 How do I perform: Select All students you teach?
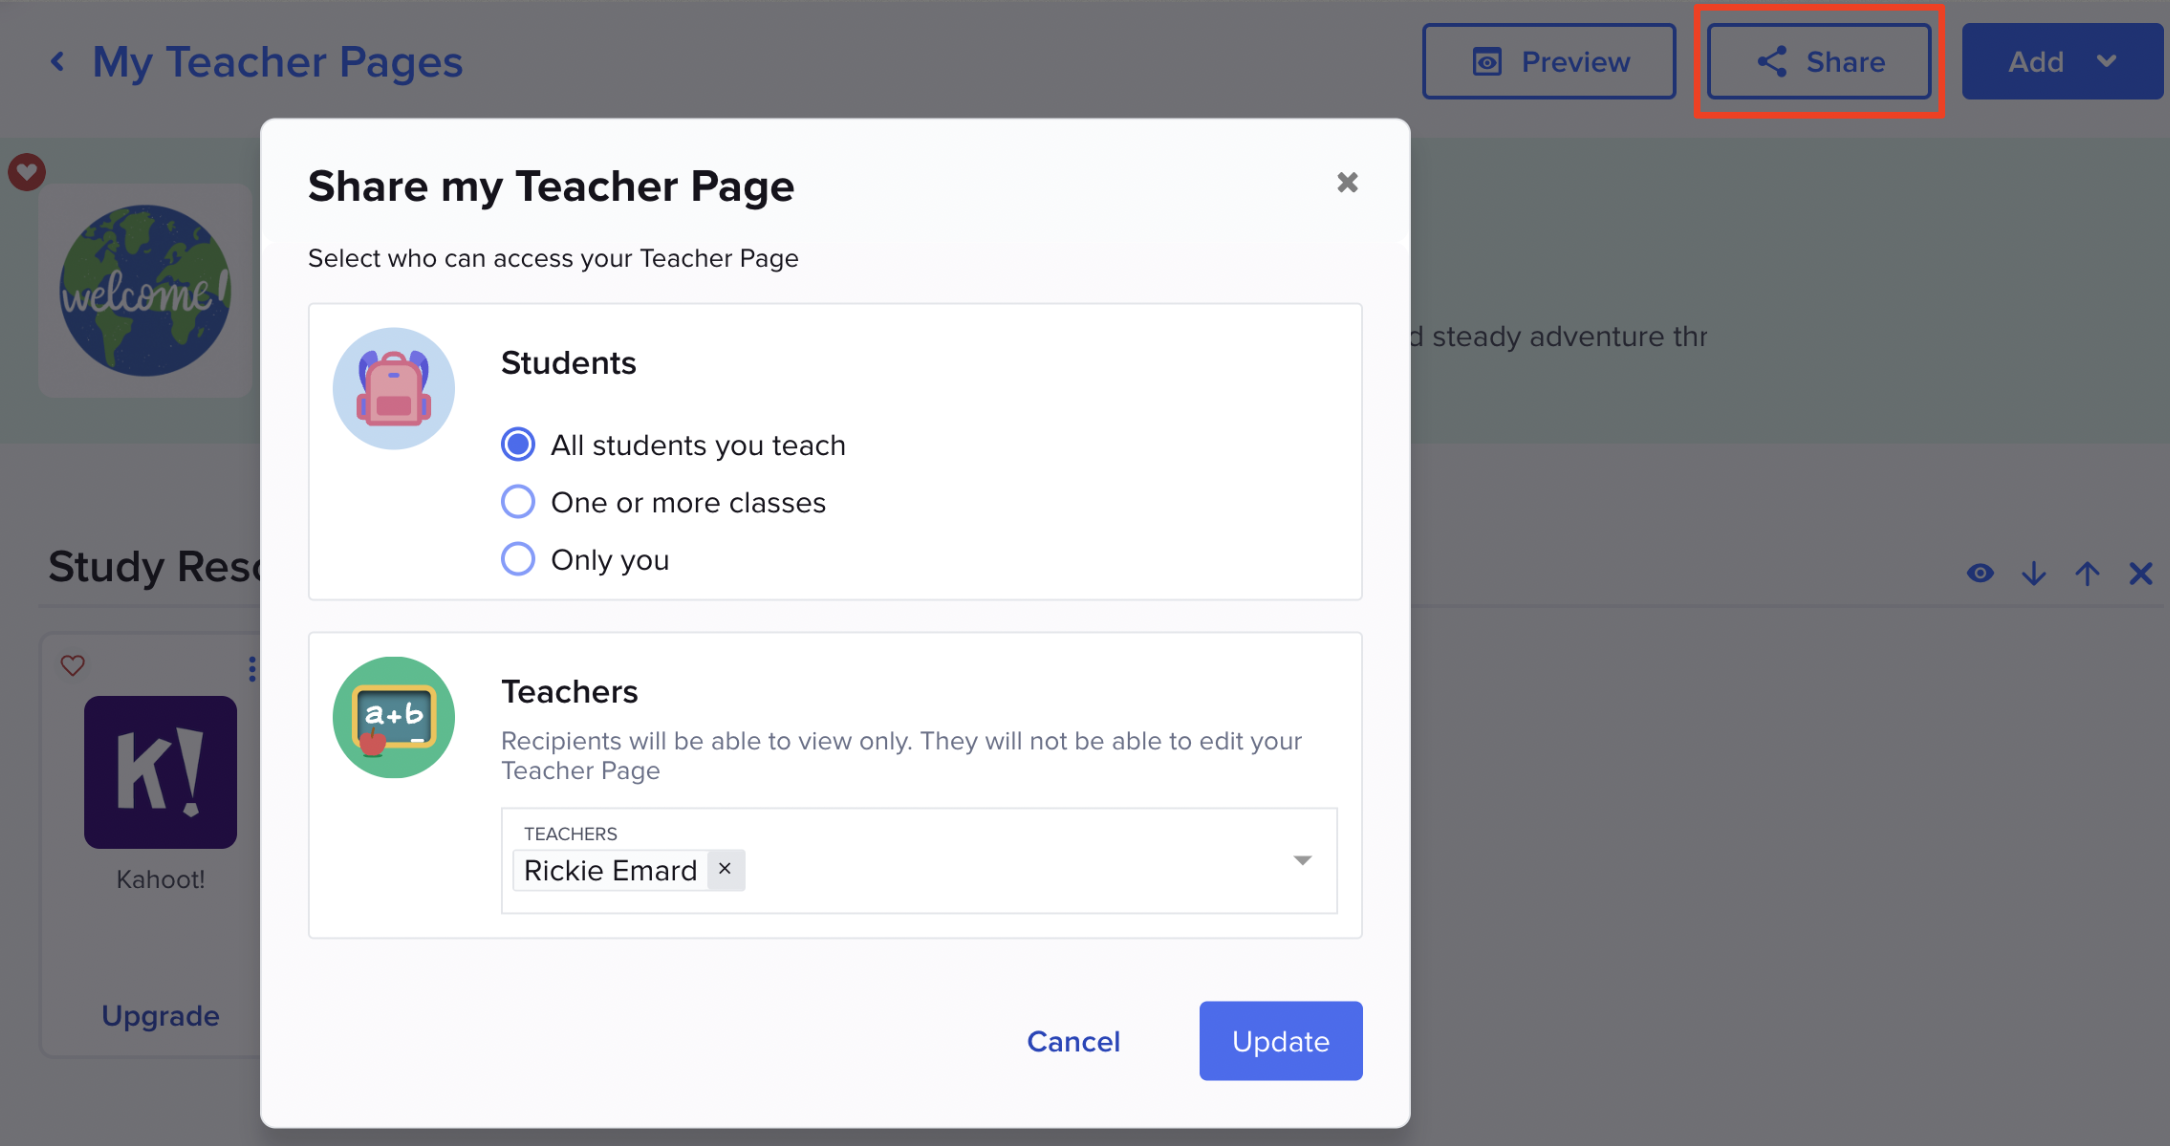pyautogui.click(x=518, y=444)
